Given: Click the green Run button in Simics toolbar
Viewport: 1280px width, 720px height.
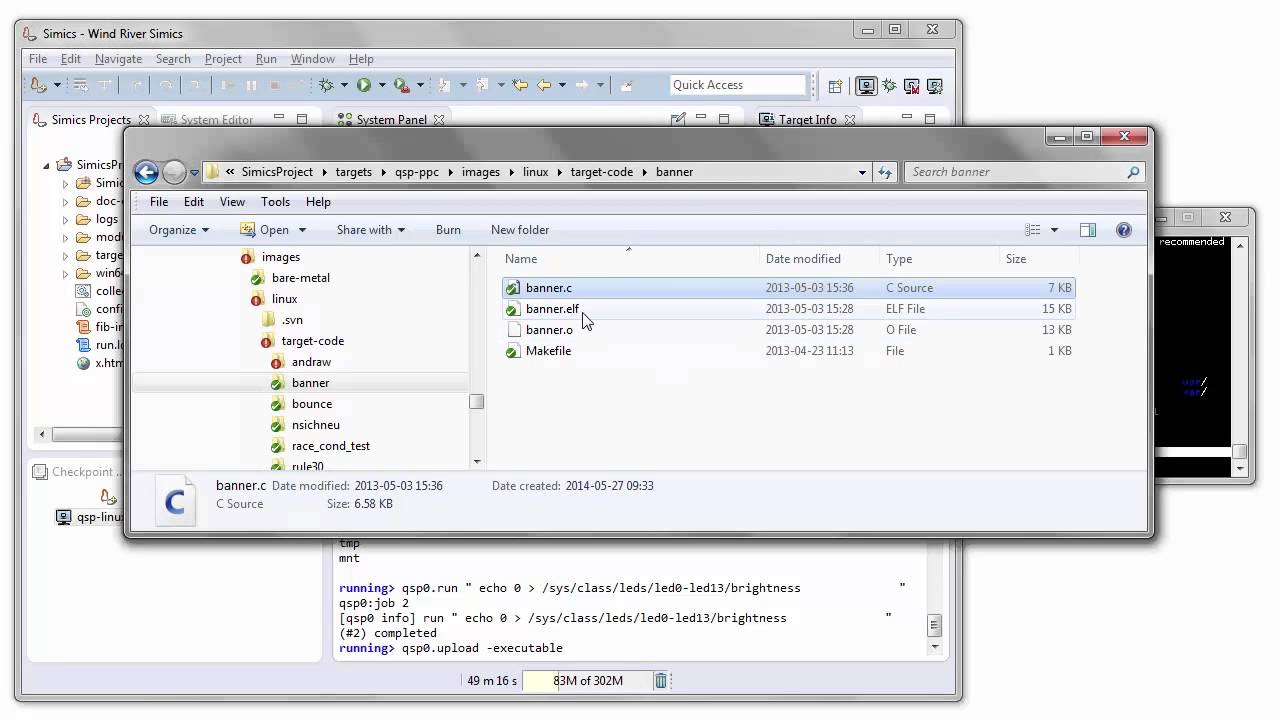Looking at the screenshot, I should (x=364, y=86).
